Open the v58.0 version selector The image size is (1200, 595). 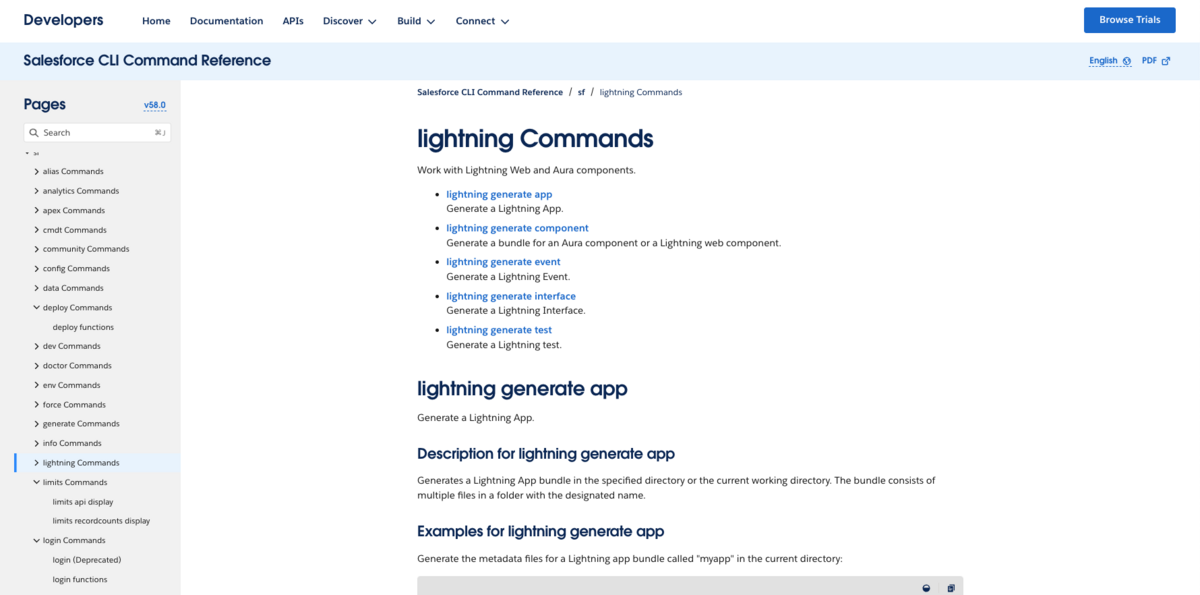click(155, 105)
